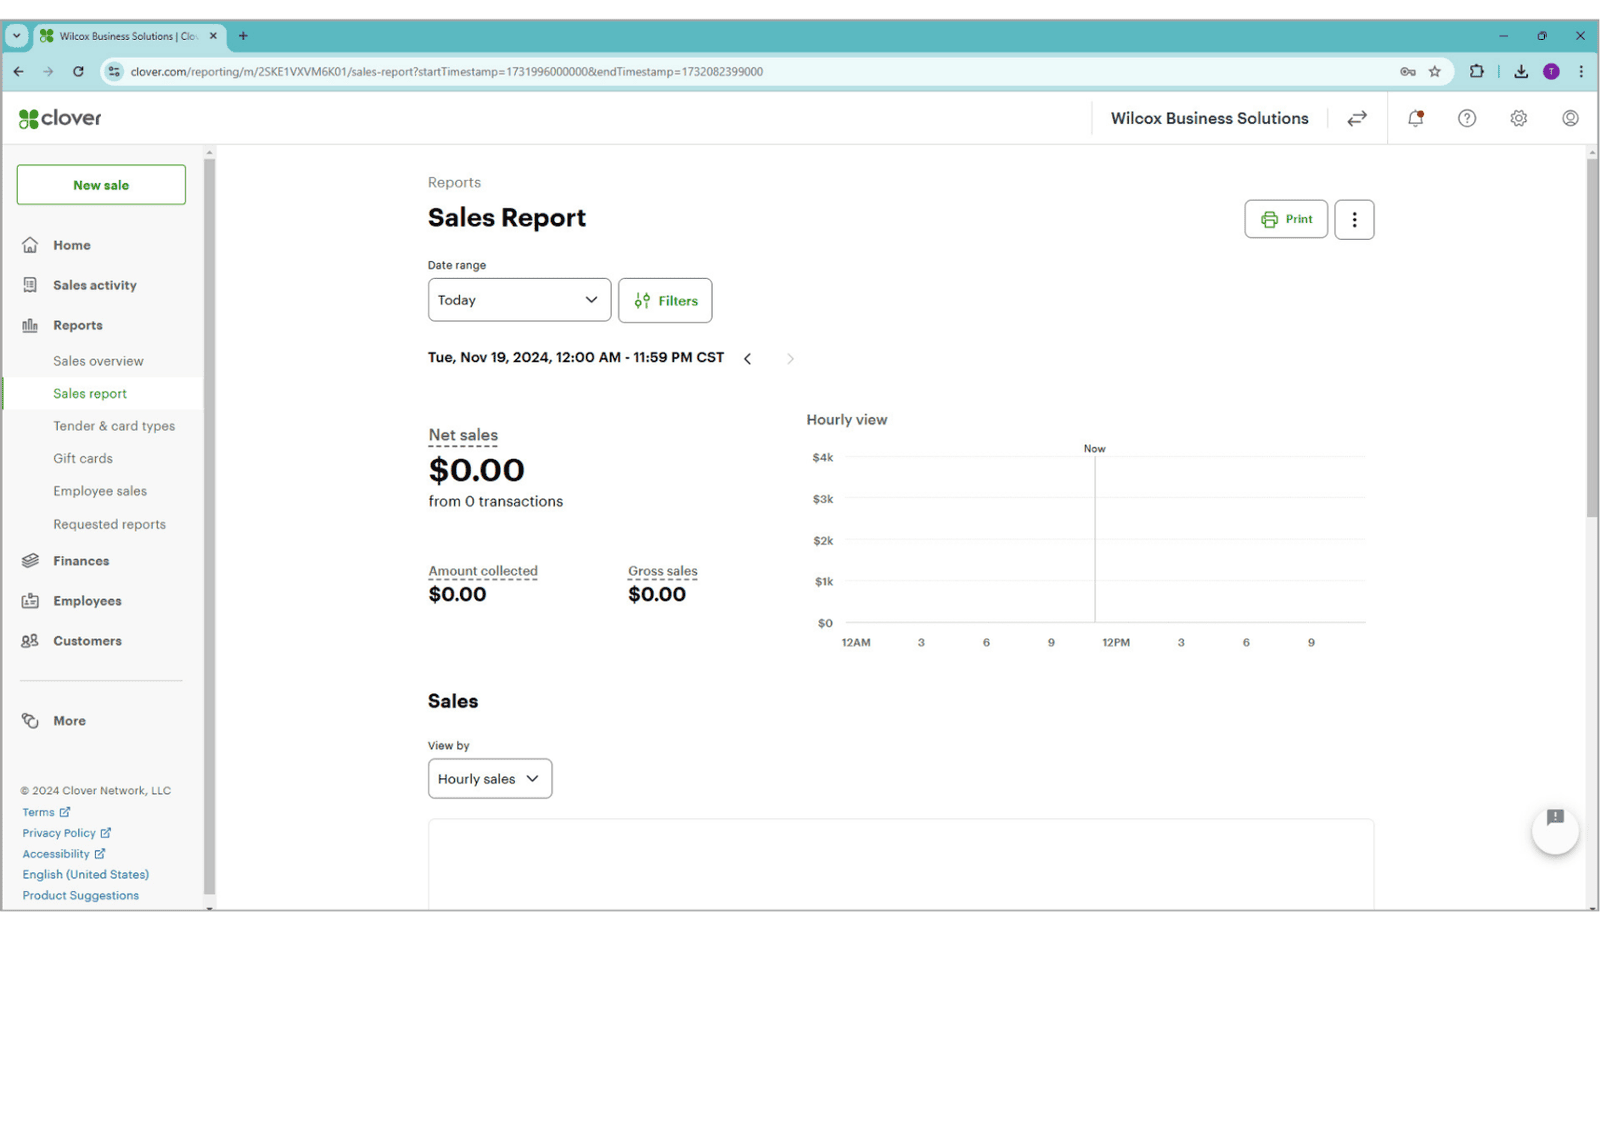Click the sidebar vertical scrollbar
Viewport: 1600px width, 1142px height.
[x=209, y=526]
